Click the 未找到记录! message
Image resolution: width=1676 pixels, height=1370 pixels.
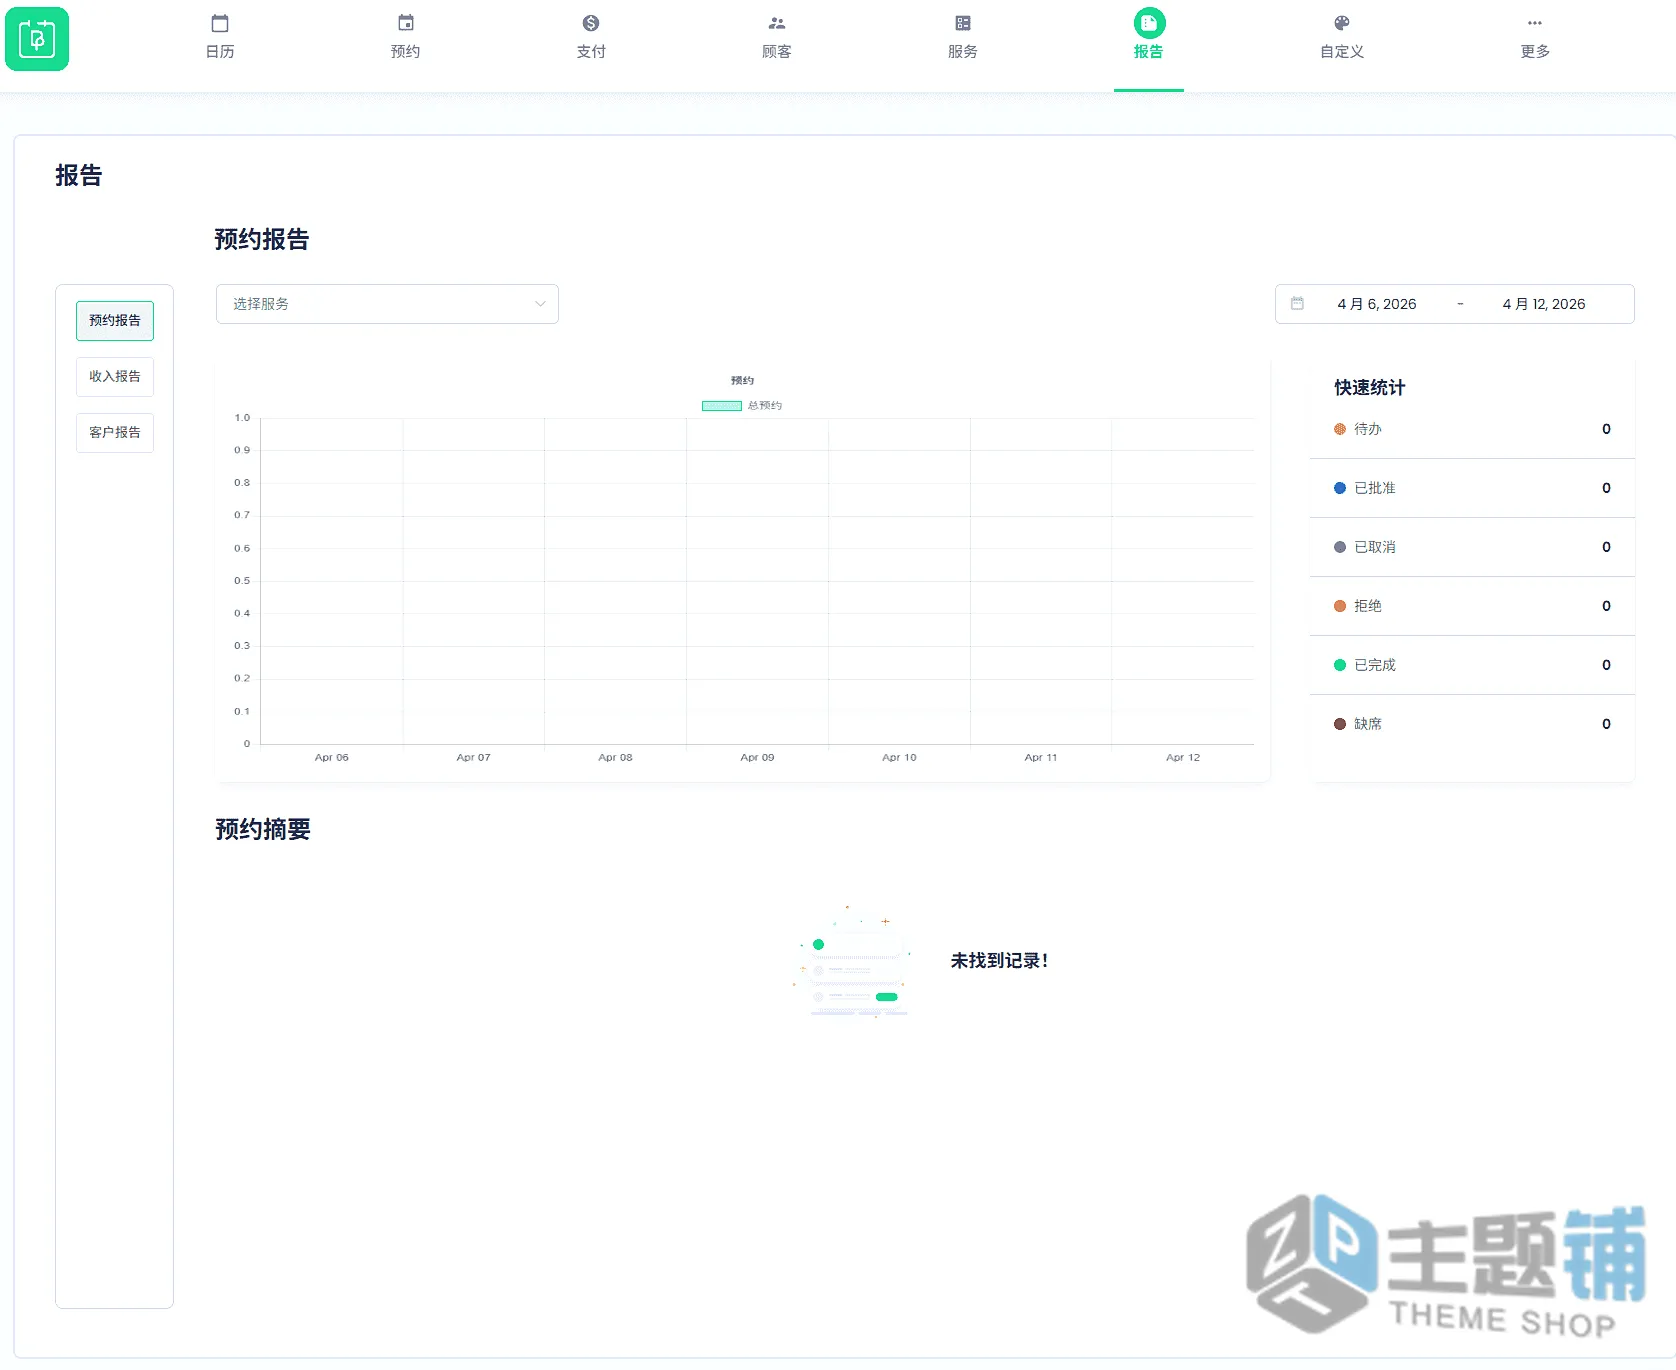tap(999, 961)
